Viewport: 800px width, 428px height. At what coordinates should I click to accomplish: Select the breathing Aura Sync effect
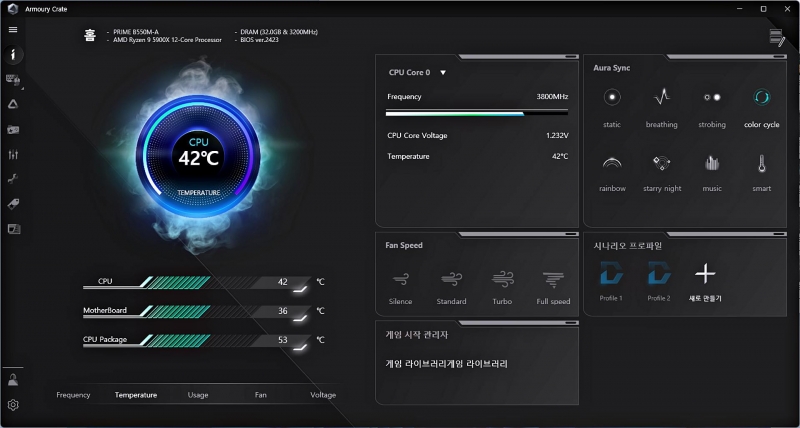pos(661,98)
